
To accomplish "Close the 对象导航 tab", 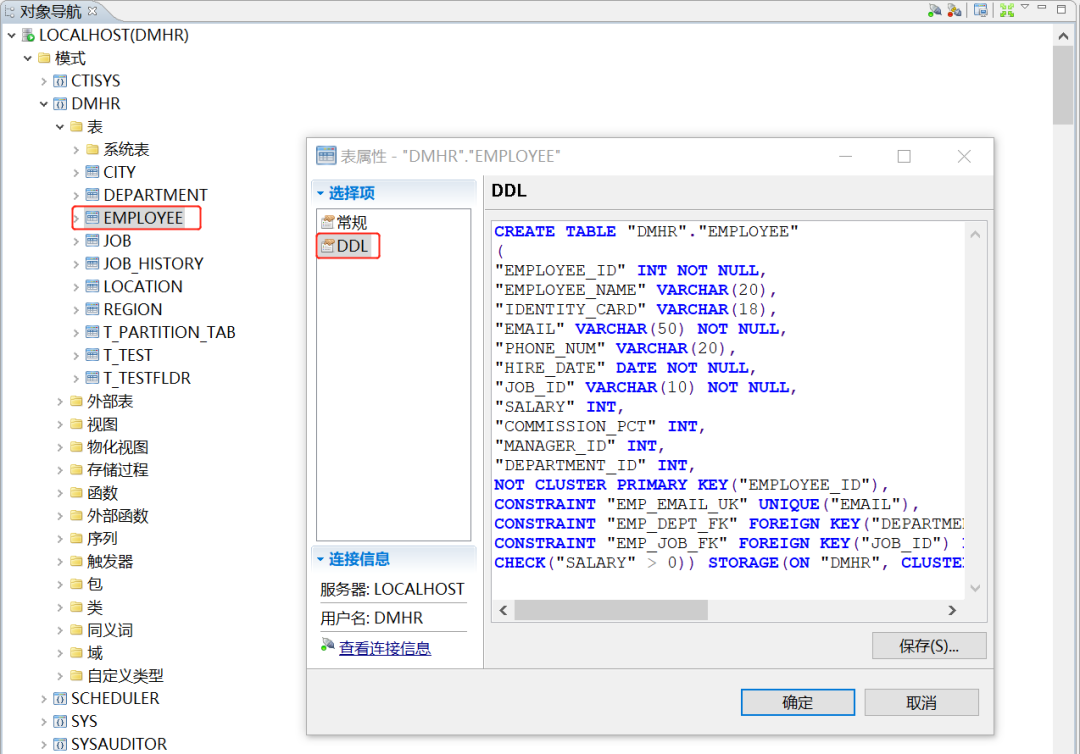I will point(92,11).
